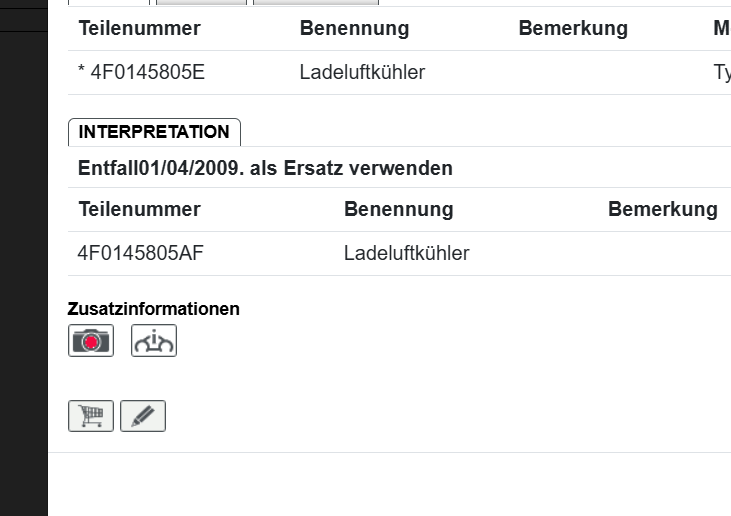Click the Entfall 01/04/2009 replacement notice
Image resolution: width=731 pixels, height=516 pixels.
tap(265, 168)
